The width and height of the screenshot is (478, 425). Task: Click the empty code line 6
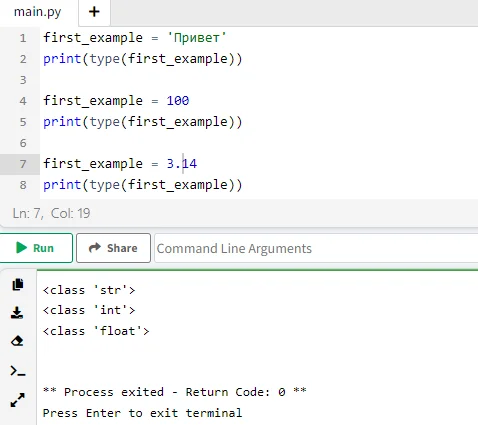click(260, 143)
